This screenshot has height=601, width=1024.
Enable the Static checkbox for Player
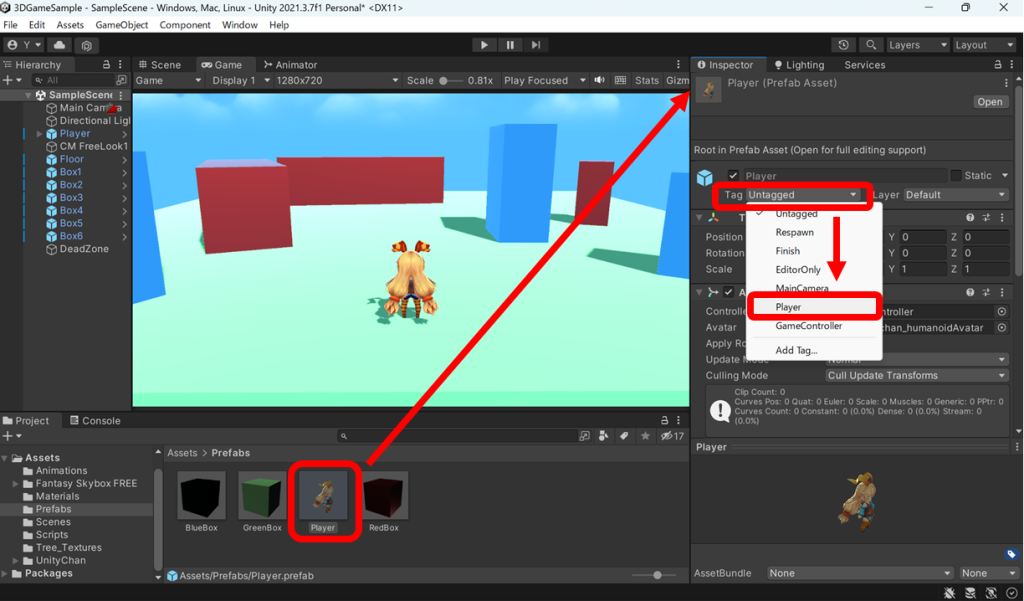click(957, 175)
